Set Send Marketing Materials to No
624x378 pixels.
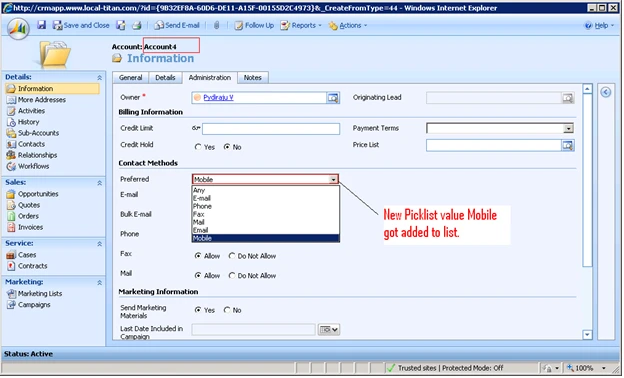pos(227,310)
